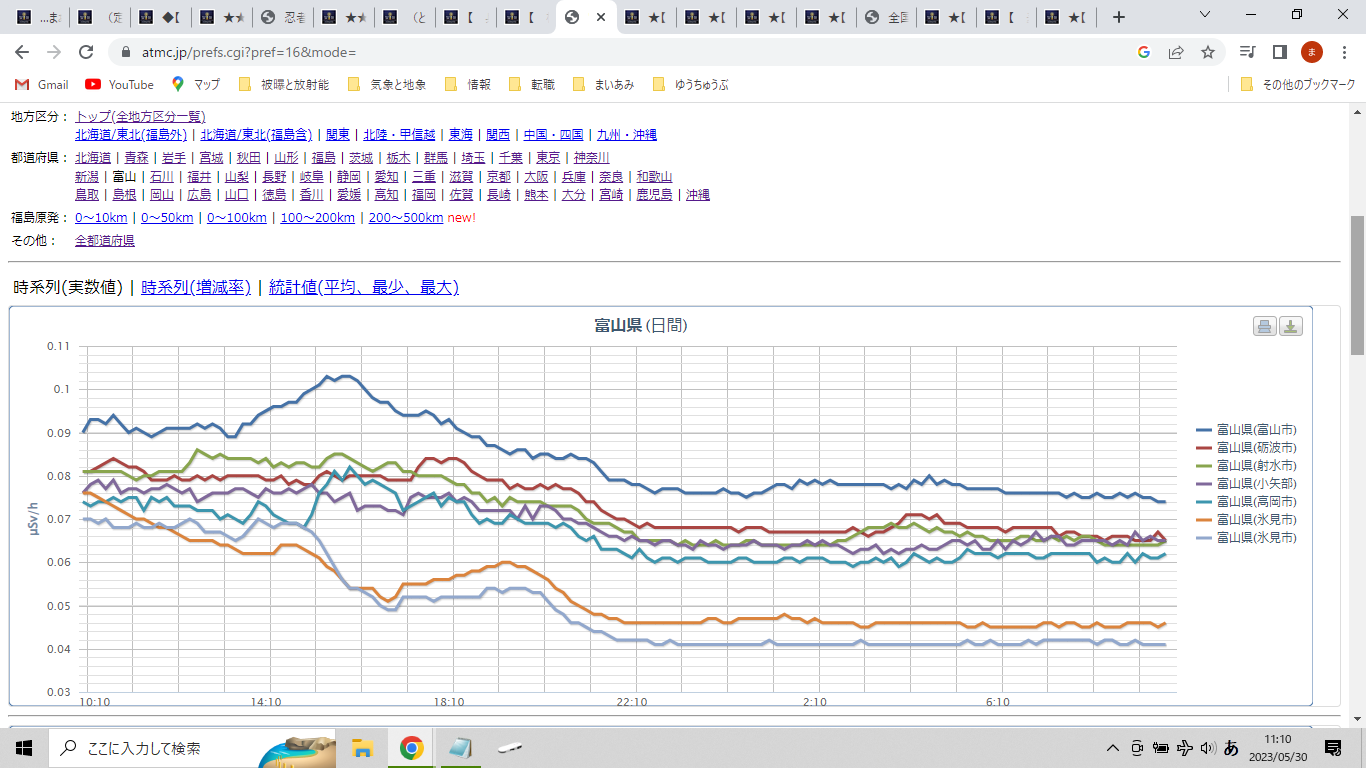Open the まいあみ bookmark folder
1366x768 pixels.
[603, 85]
